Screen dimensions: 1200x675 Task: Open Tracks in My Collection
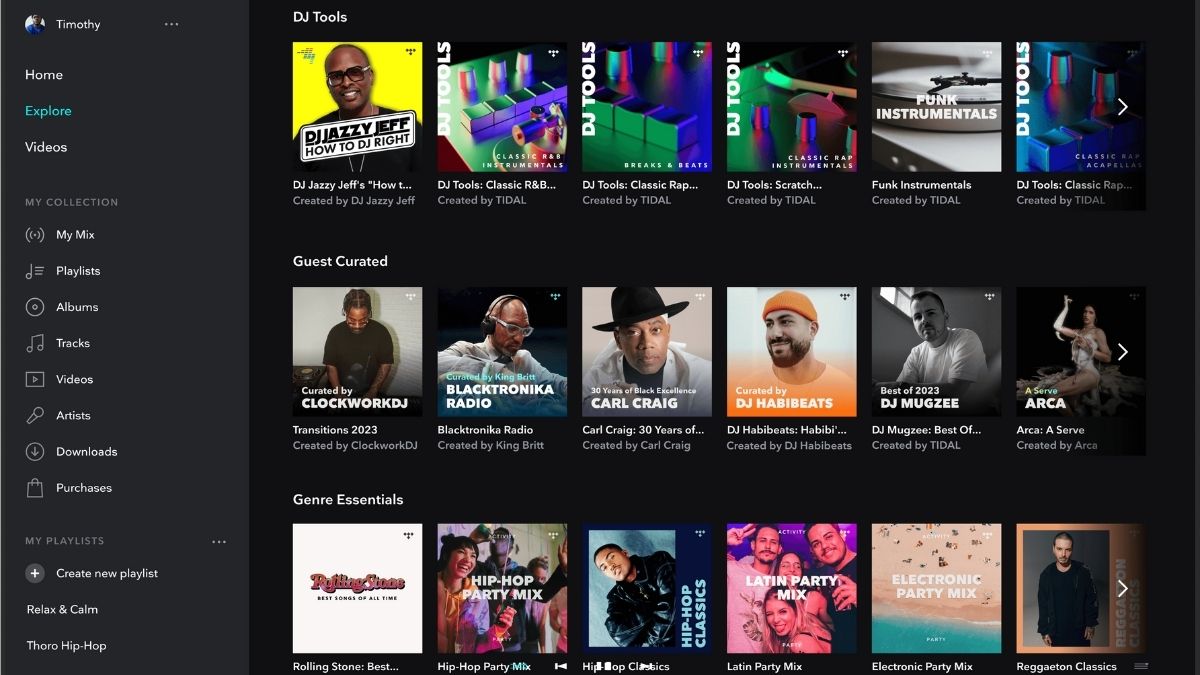(x=72, y=343)
